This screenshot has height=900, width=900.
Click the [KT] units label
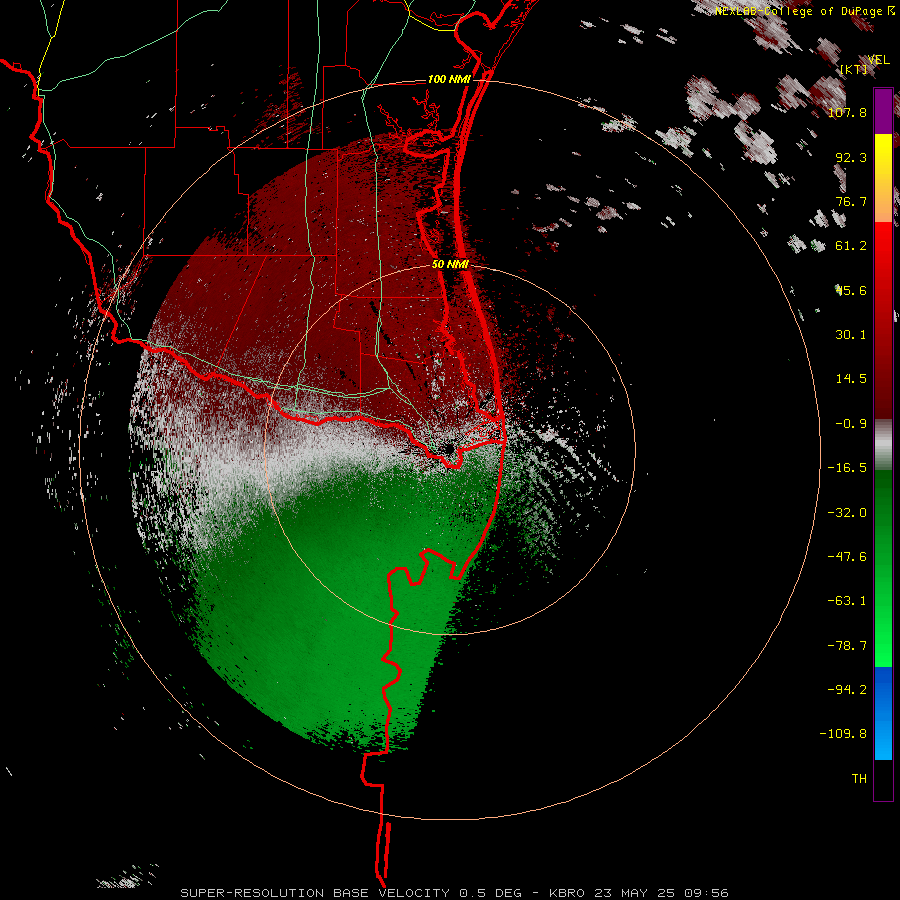tap(854, 69)
